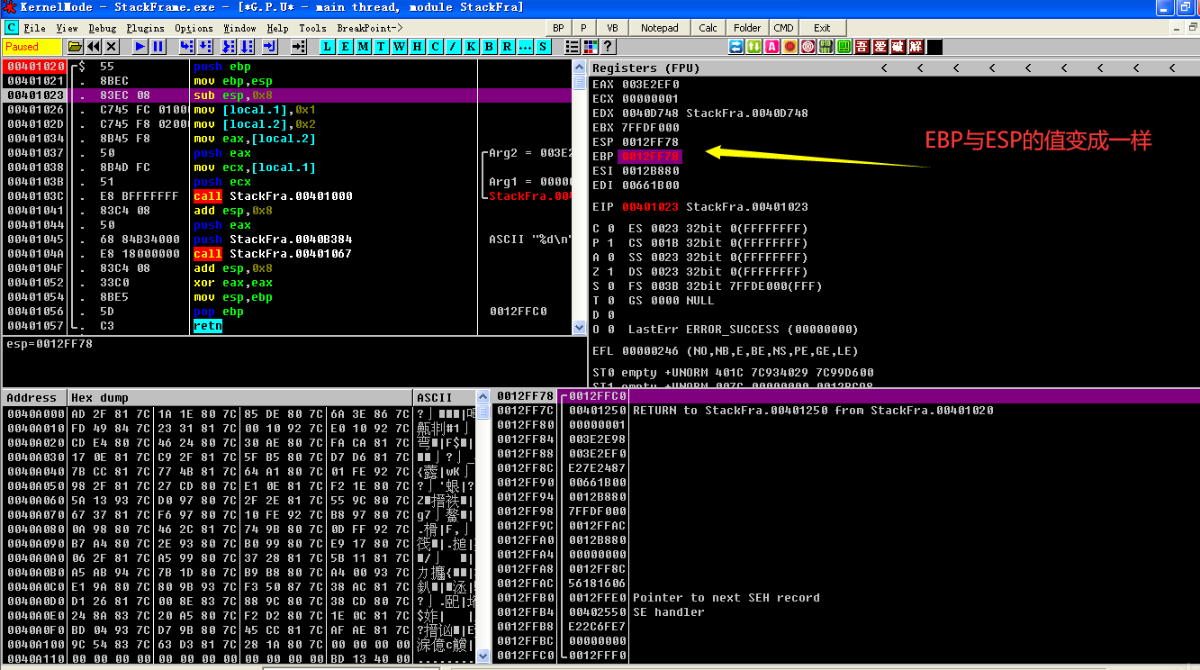The width and height of the screenshot is (1200, 670).
Task: Toggle the T (trap) flag value
Action: click(x=611, y=300)
